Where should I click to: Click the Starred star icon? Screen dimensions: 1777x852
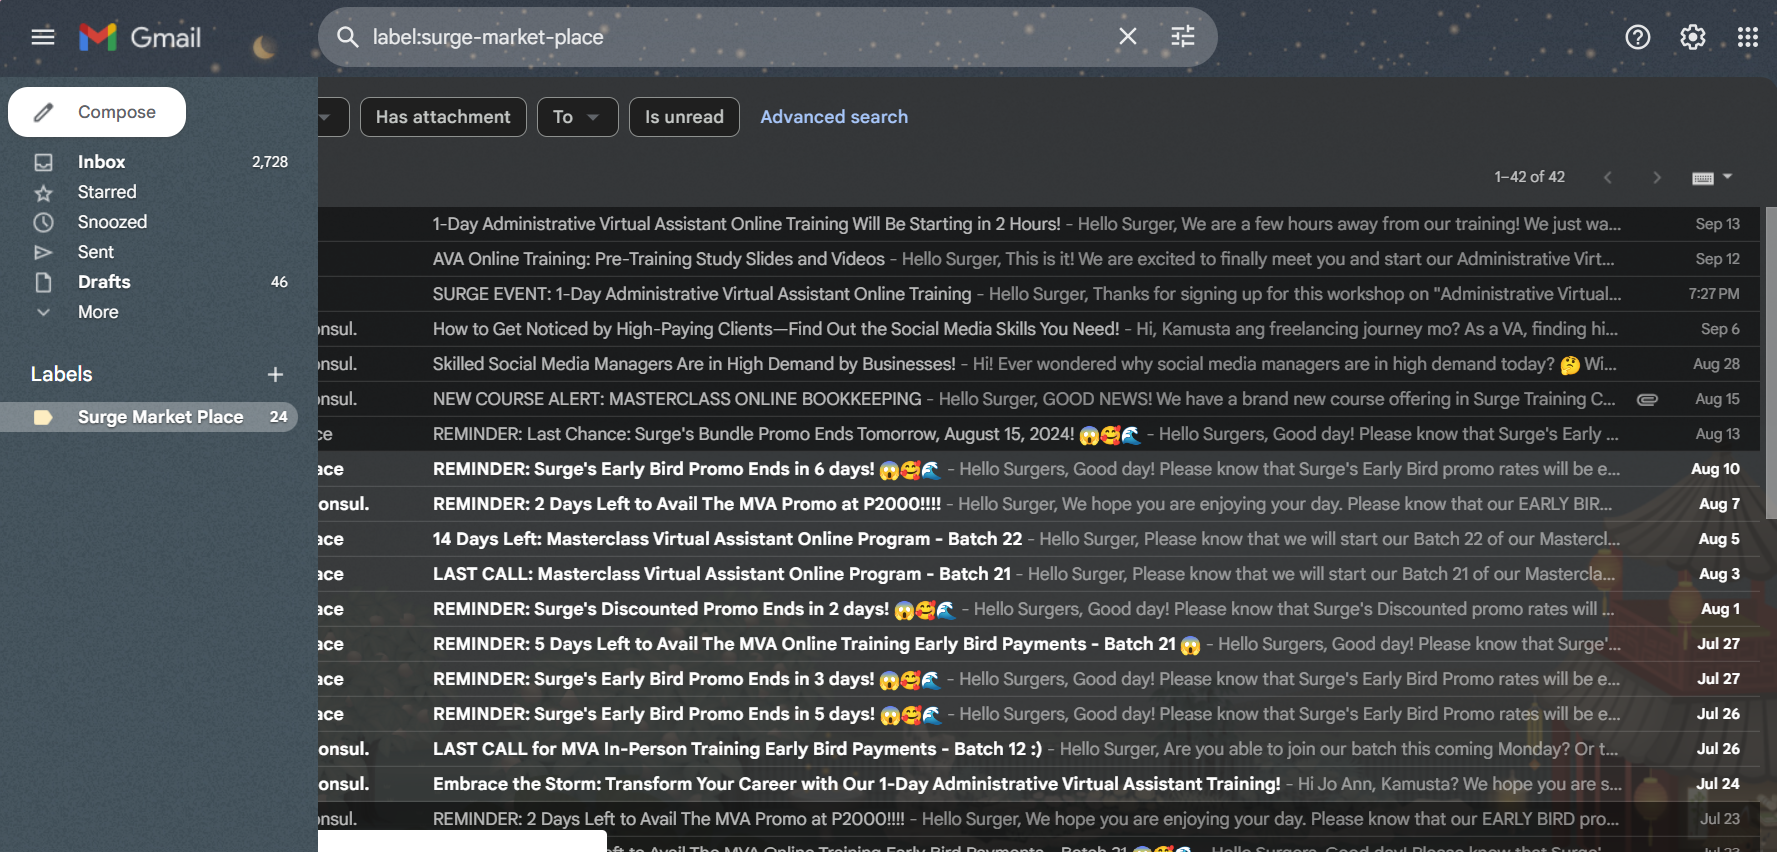(x=43, y=192)
